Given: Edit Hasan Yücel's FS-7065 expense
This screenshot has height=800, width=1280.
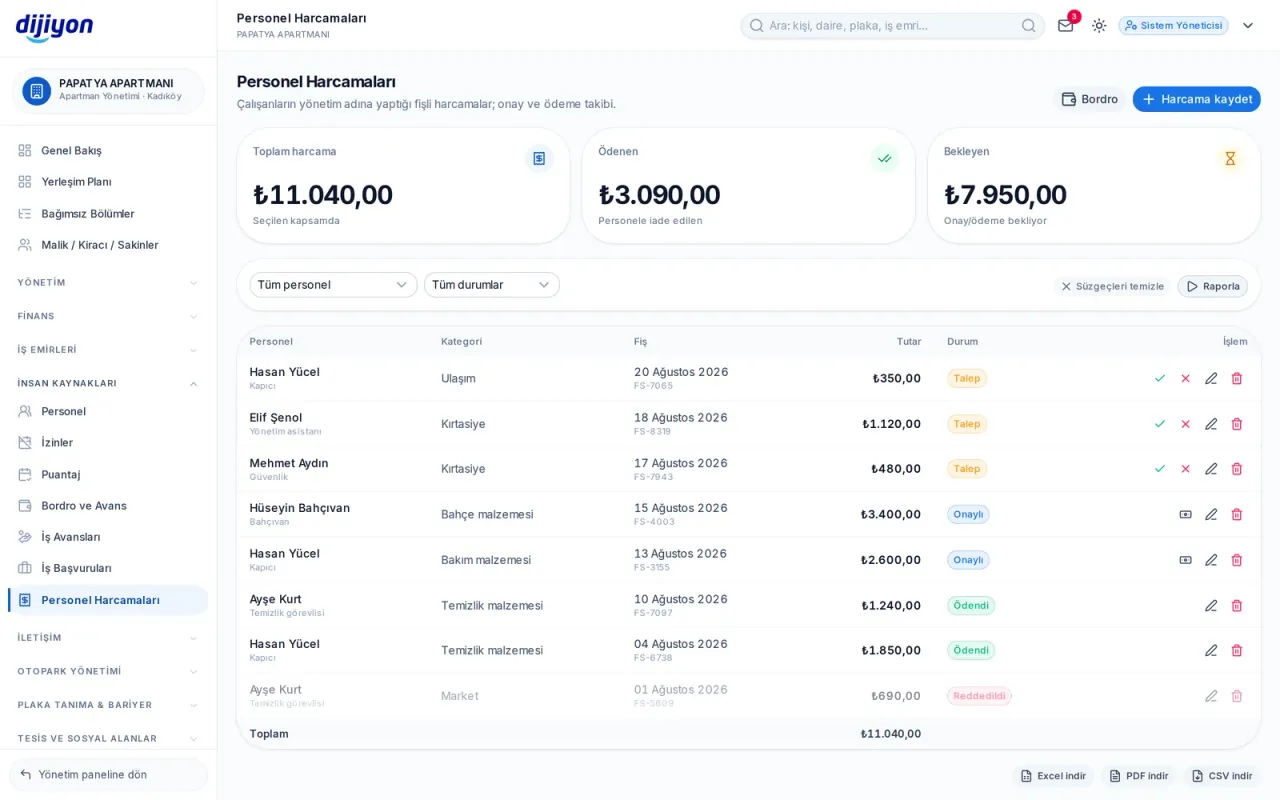Looking at the screenshot, I should (x=1211, y=378).
